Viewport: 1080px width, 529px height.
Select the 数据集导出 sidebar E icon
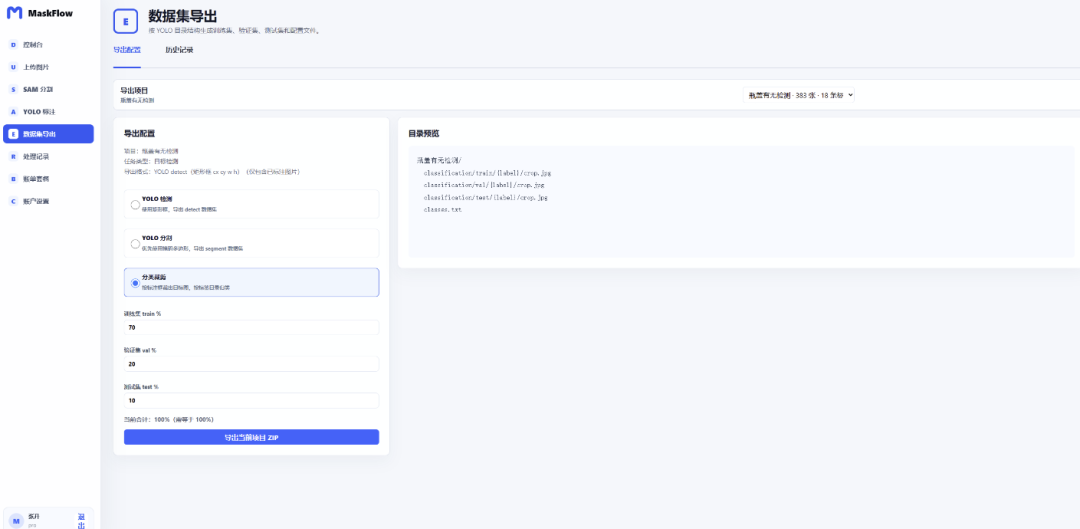tap(13, 134)
